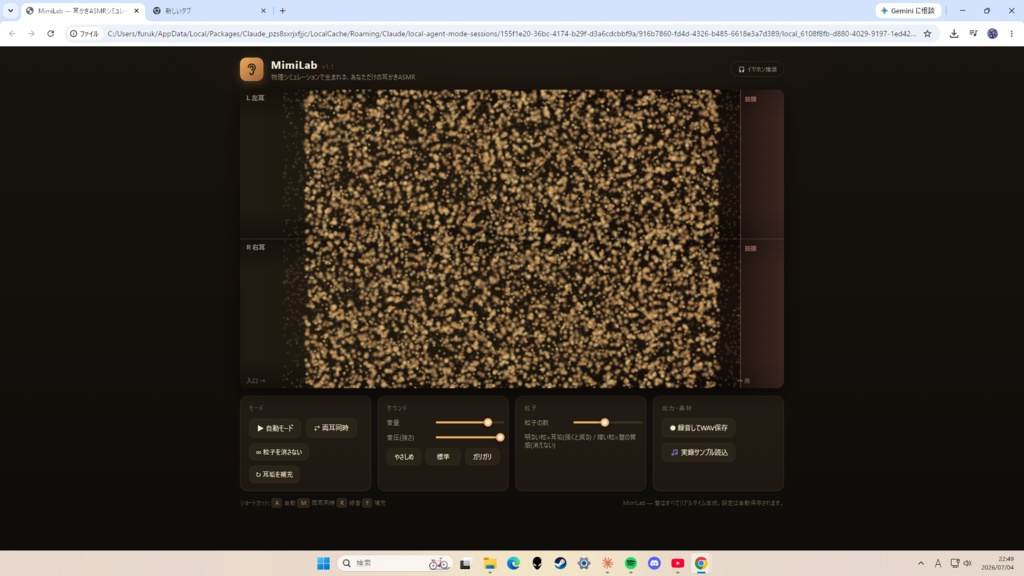Click 耳垢を補充 refill button
The image size is (1024, 576).
tap(274, 475)
